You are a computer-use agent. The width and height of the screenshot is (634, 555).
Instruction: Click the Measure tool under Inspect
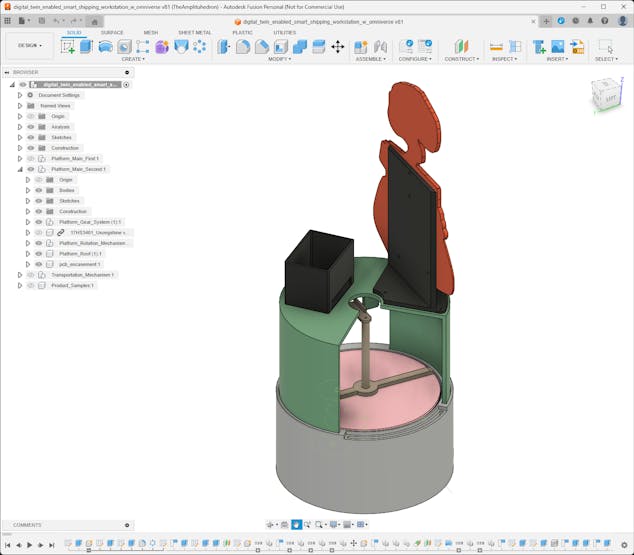496,46
